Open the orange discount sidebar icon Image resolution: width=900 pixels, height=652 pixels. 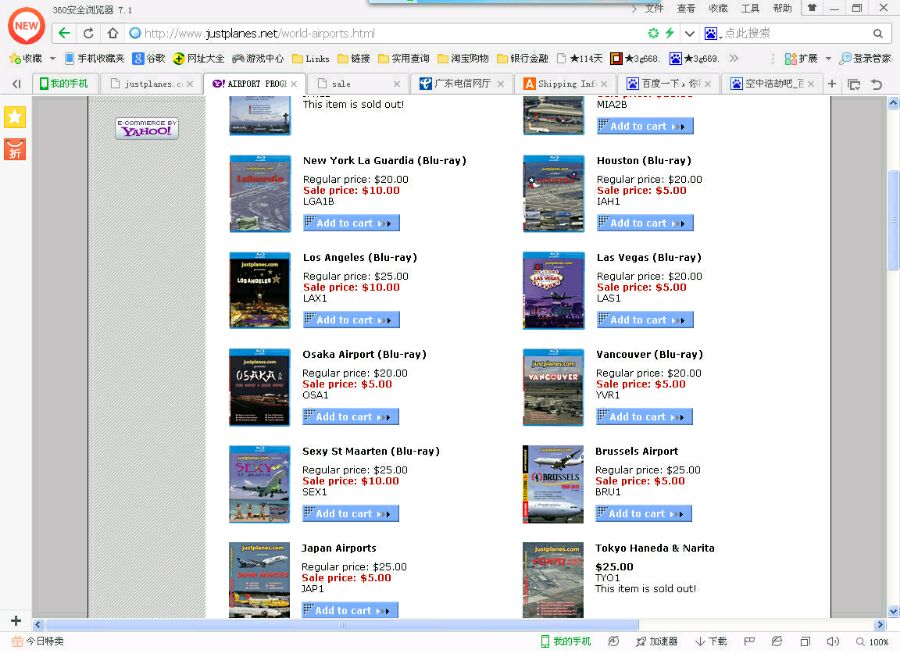(x=15, y=149)
